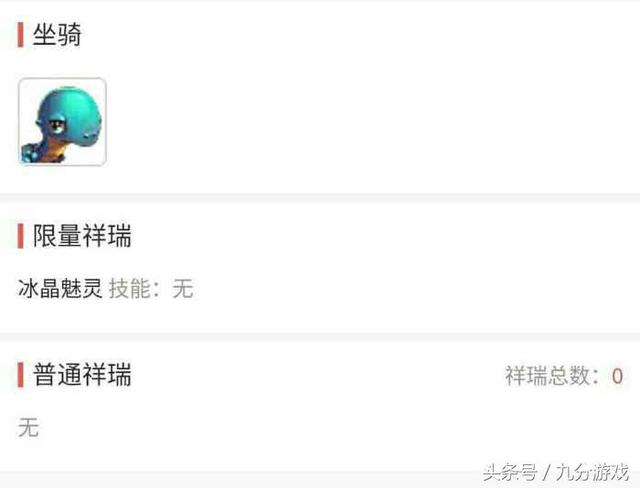Click the 无 value after 技能
This screenshot has width=640, height=488.
tap(182, 288)
